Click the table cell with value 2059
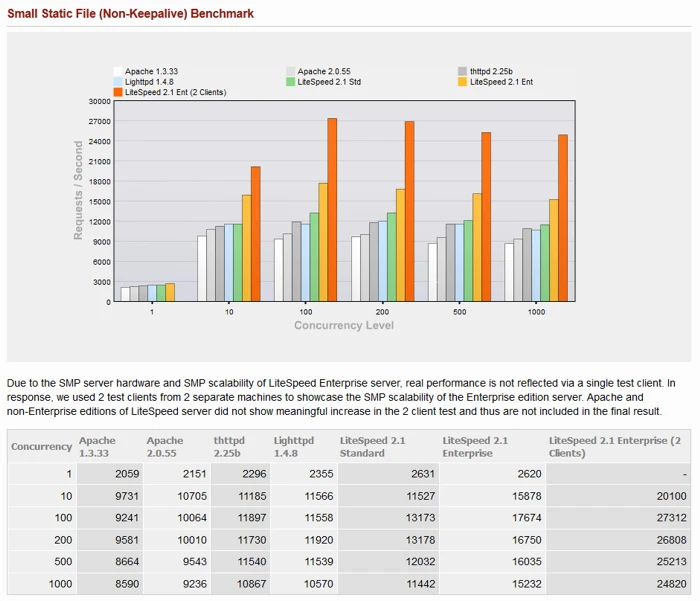The width and height of the screenshot is (700, 601). pyautogui.click(x=110, y=474)
